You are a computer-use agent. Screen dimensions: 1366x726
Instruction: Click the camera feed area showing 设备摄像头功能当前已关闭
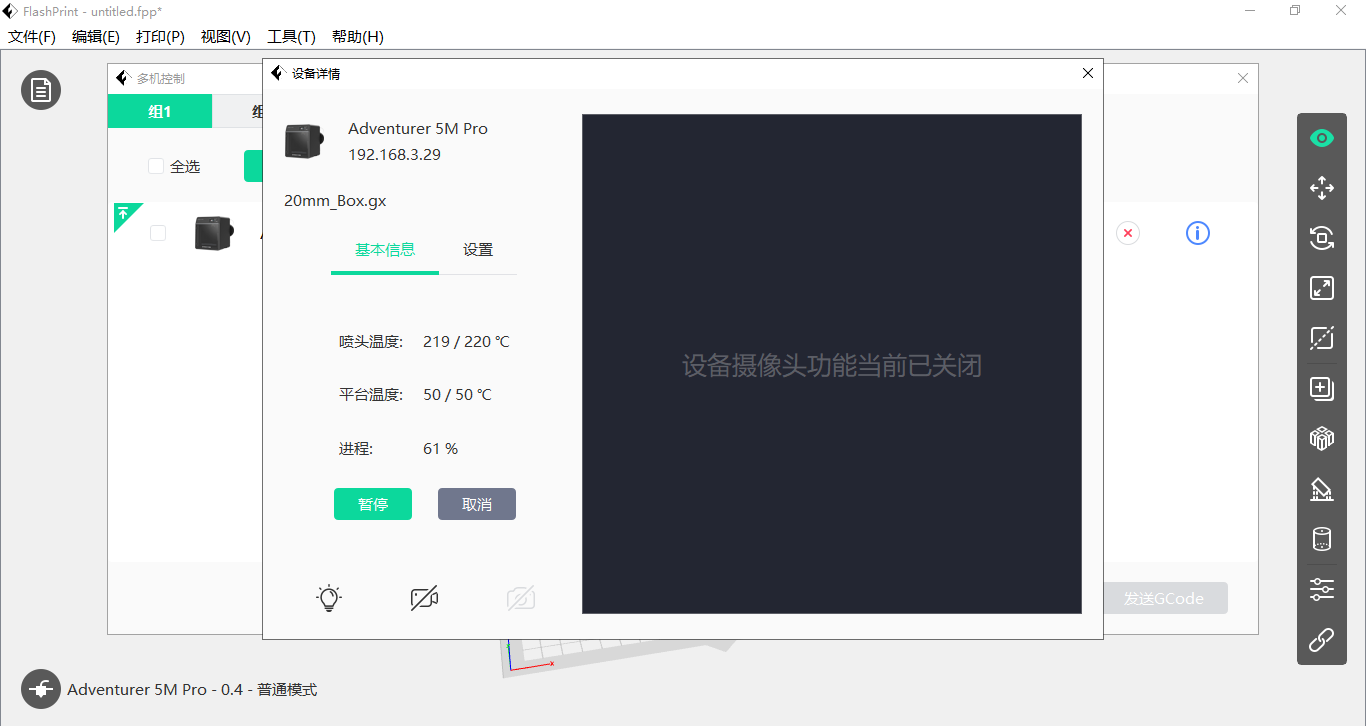pyautogui.click(x=832, y=364)
